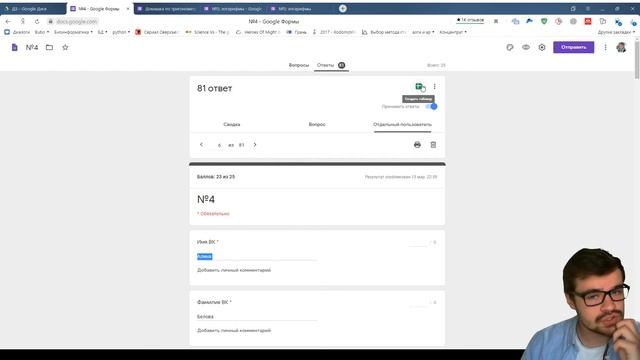Screen dimensions: 640x360
Task: Go to next response arrow
Action: (255, 144)
